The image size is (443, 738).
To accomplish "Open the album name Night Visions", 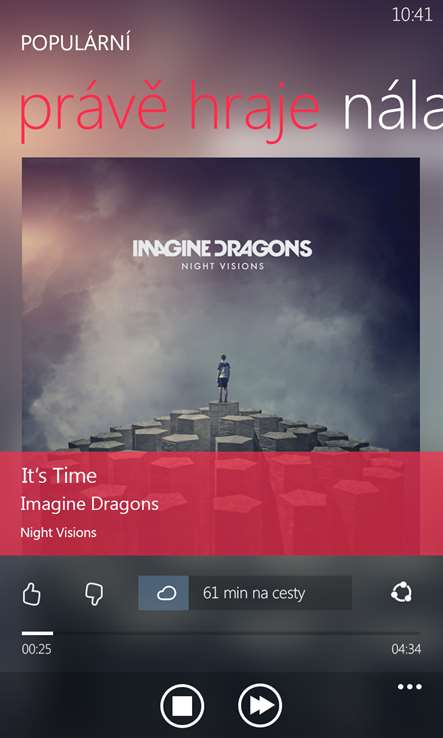I will click(58, 533).
